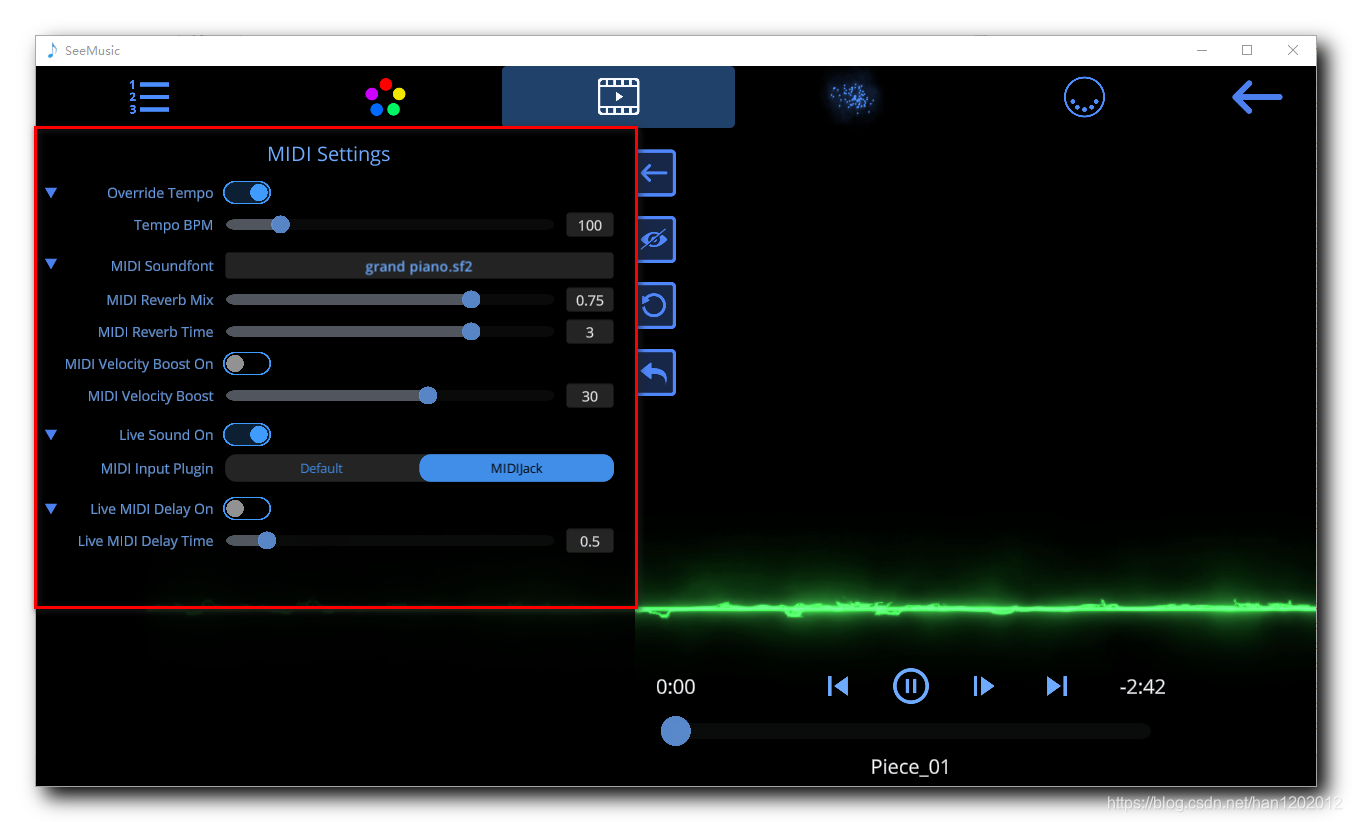Open the colored dots palette icon

tap(385, 97)
